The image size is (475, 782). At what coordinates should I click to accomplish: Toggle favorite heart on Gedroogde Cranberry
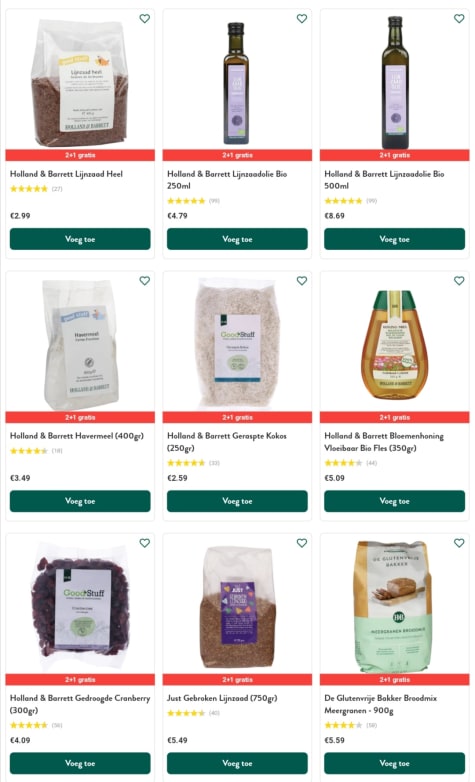pos(145,543)
